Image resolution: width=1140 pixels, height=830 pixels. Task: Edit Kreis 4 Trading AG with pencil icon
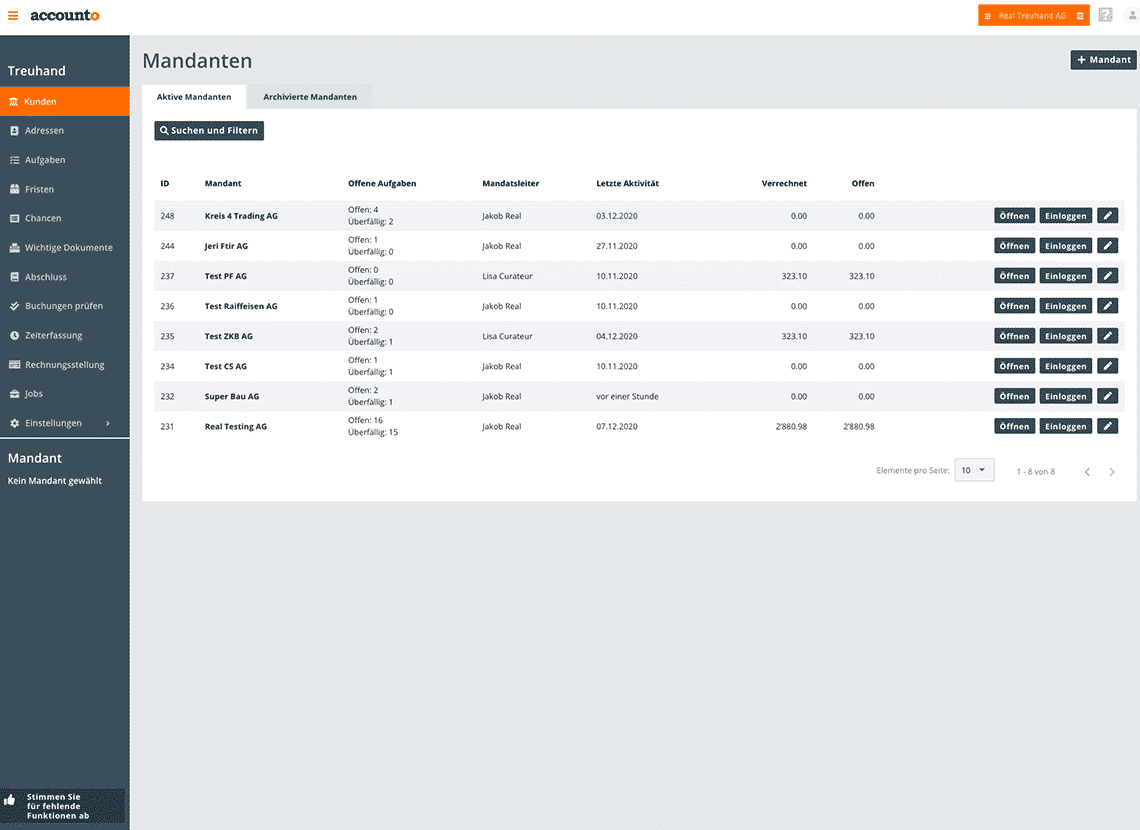pyautogui.click(x=1107, y=216)
